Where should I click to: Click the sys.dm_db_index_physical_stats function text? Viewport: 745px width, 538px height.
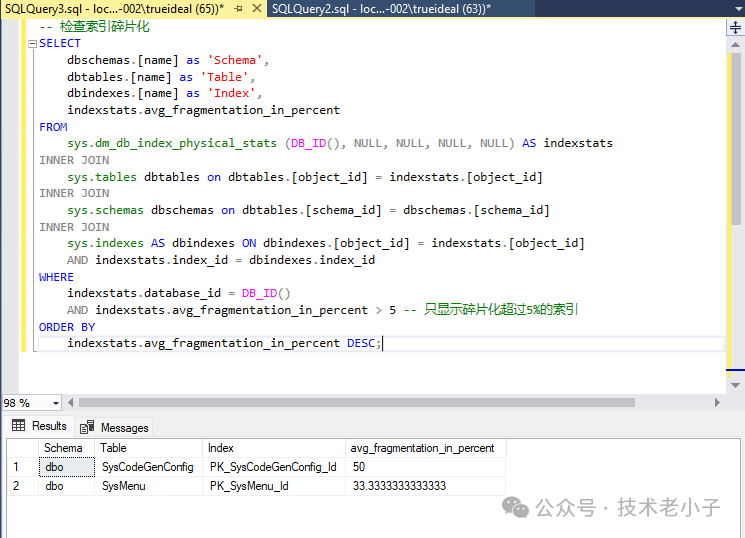172,144
